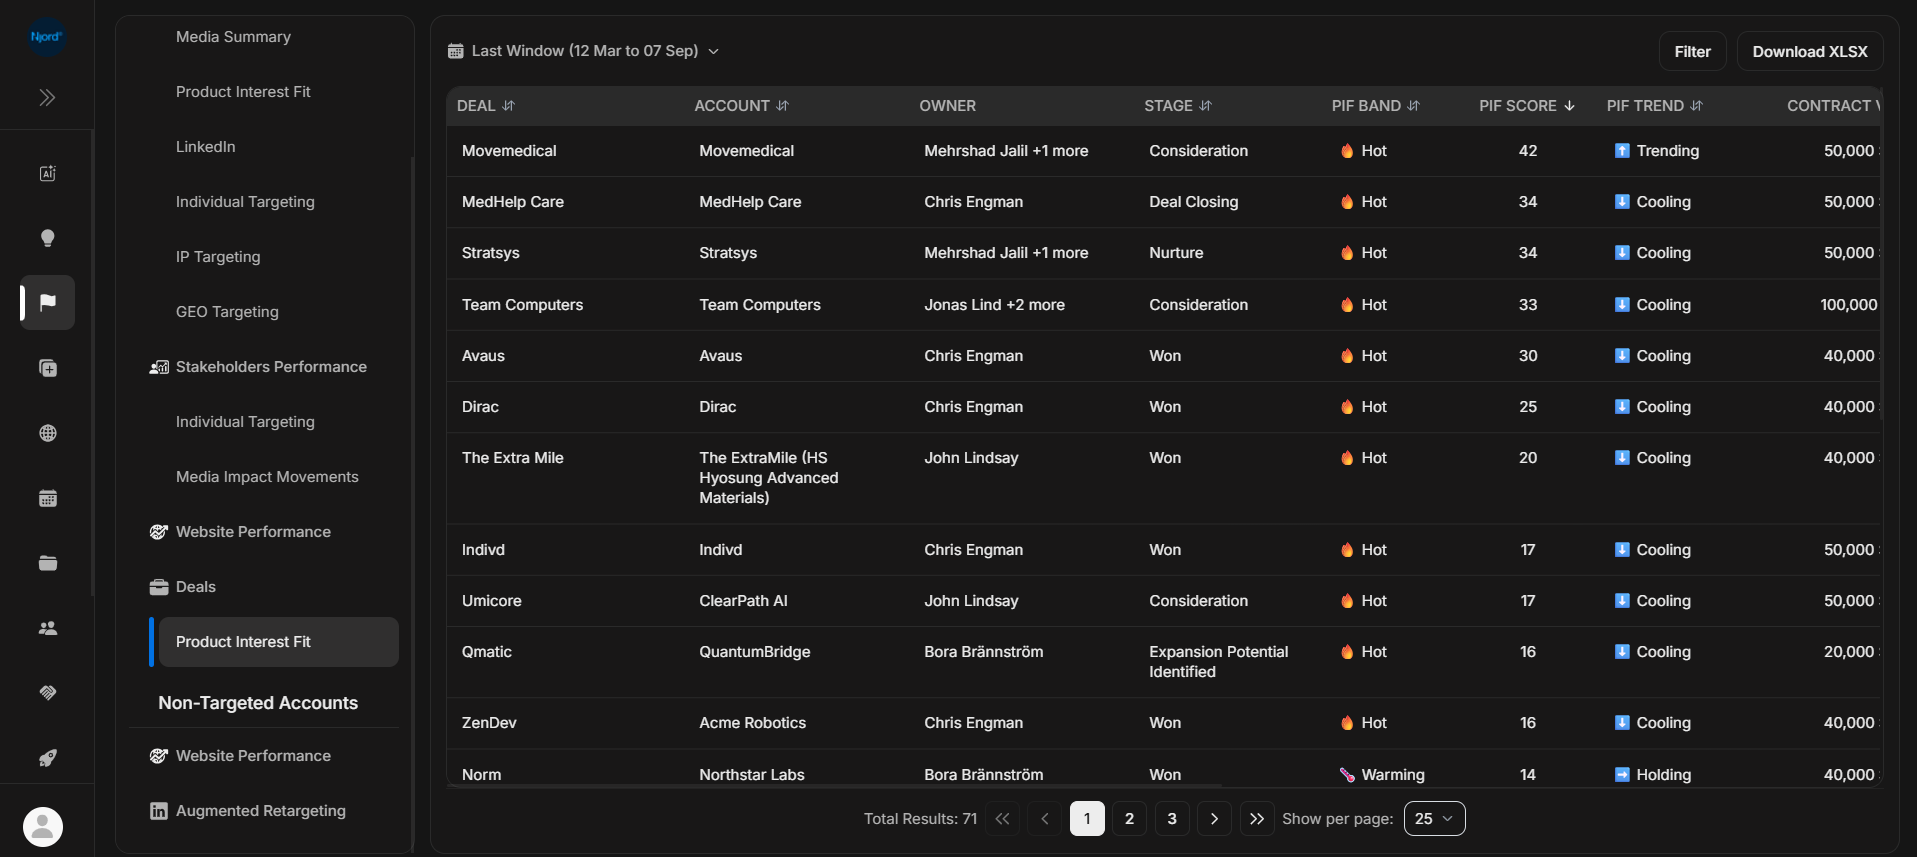Open Individual Targeting under Stakeholders Performance
Viewport: 1917px width, 857px height.
pos(245,422)
